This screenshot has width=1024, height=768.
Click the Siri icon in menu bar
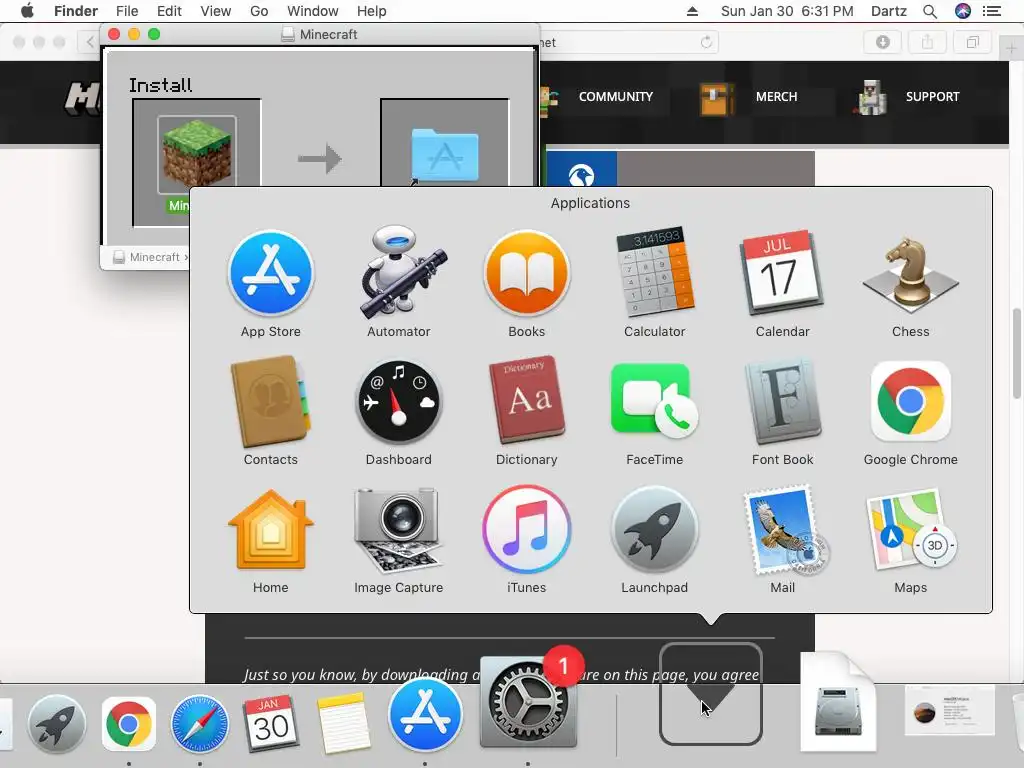pyautogui.click(x=963, y=11)
